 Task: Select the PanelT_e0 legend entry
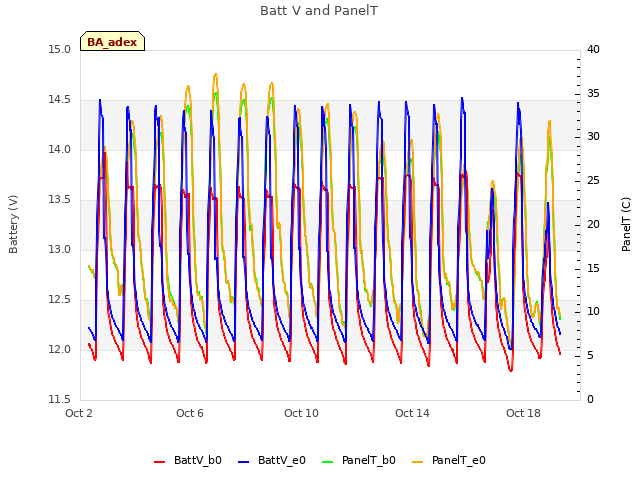tap(449, 460)
